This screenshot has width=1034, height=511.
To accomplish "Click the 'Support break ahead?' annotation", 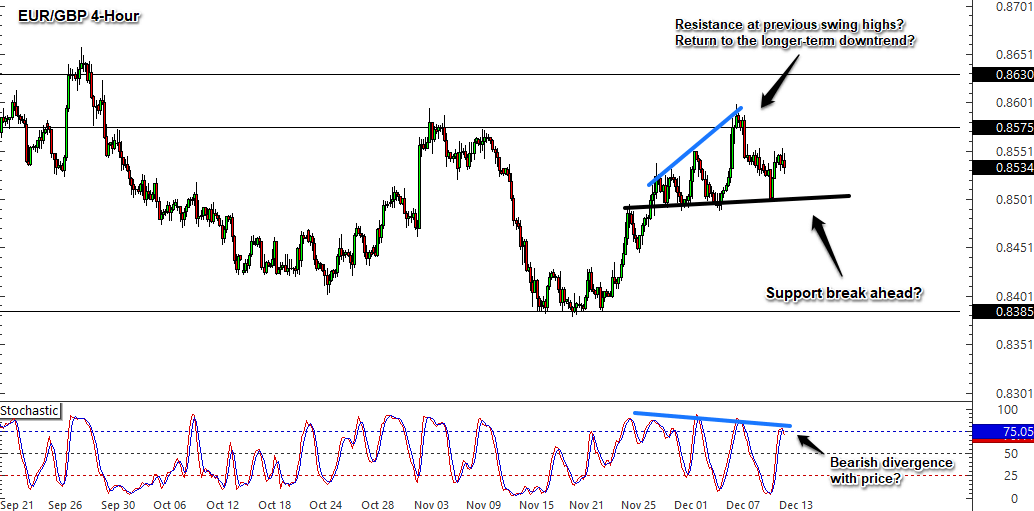I will click(x=843, y=293).
